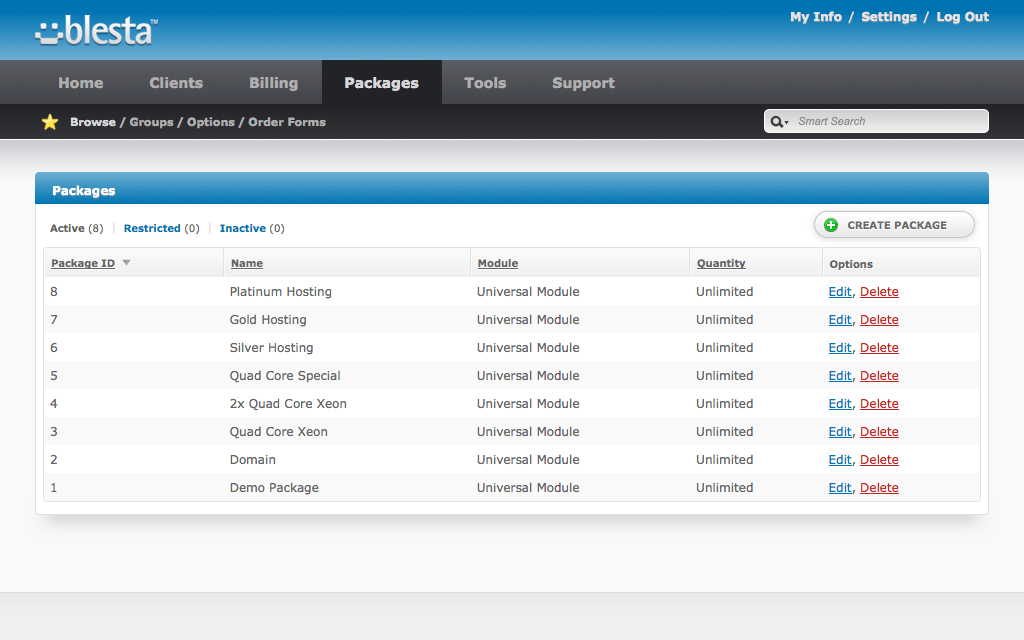
Task: Edit the Quad Core Special package
Action: click(x=839, y=376)
